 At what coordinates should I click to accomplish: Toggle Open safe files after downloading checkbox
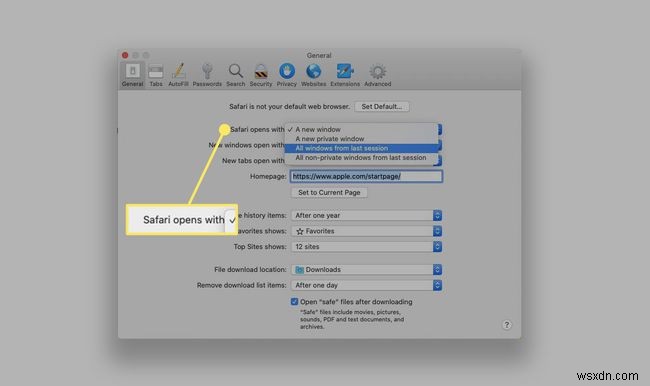click(x=294, y=301)
